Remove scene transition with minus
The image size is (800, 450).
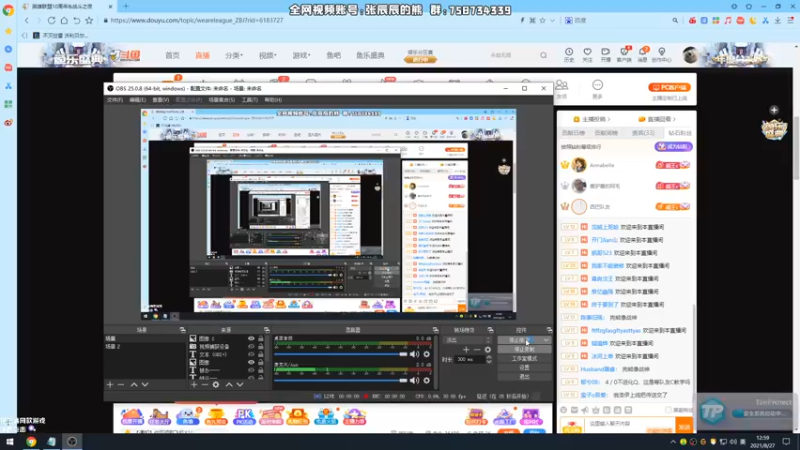[x=477, y=349]
